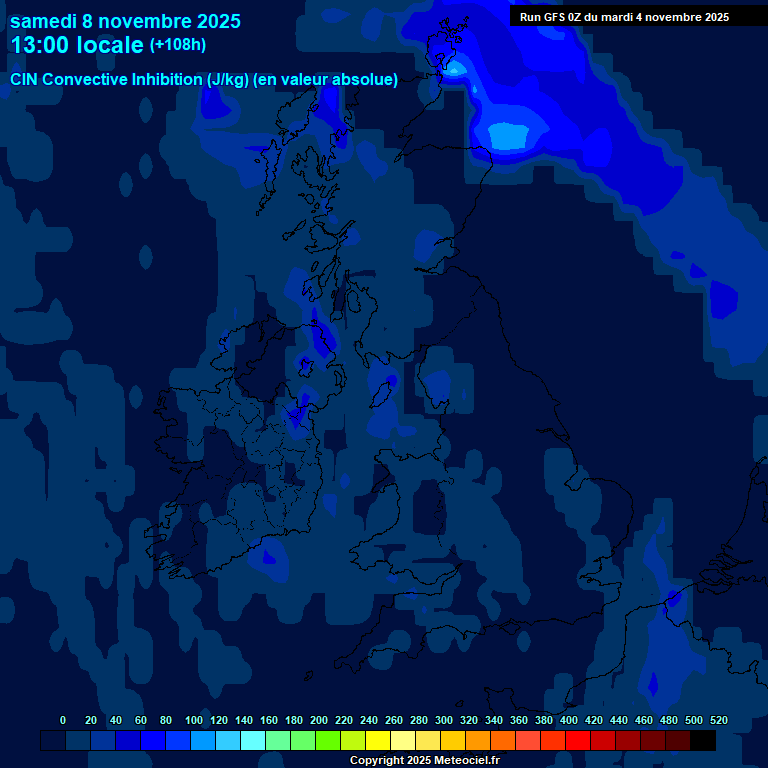This screenshot has height=768, width=768.
Task: Pick the darkest navy first legend swatch
Action: 53,741
